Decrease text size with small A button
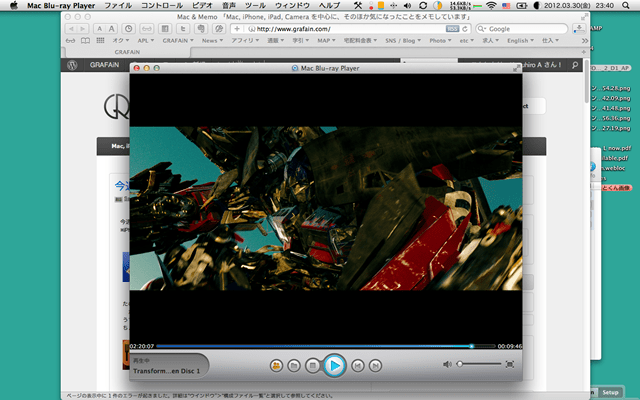 [x=99, y=29]
